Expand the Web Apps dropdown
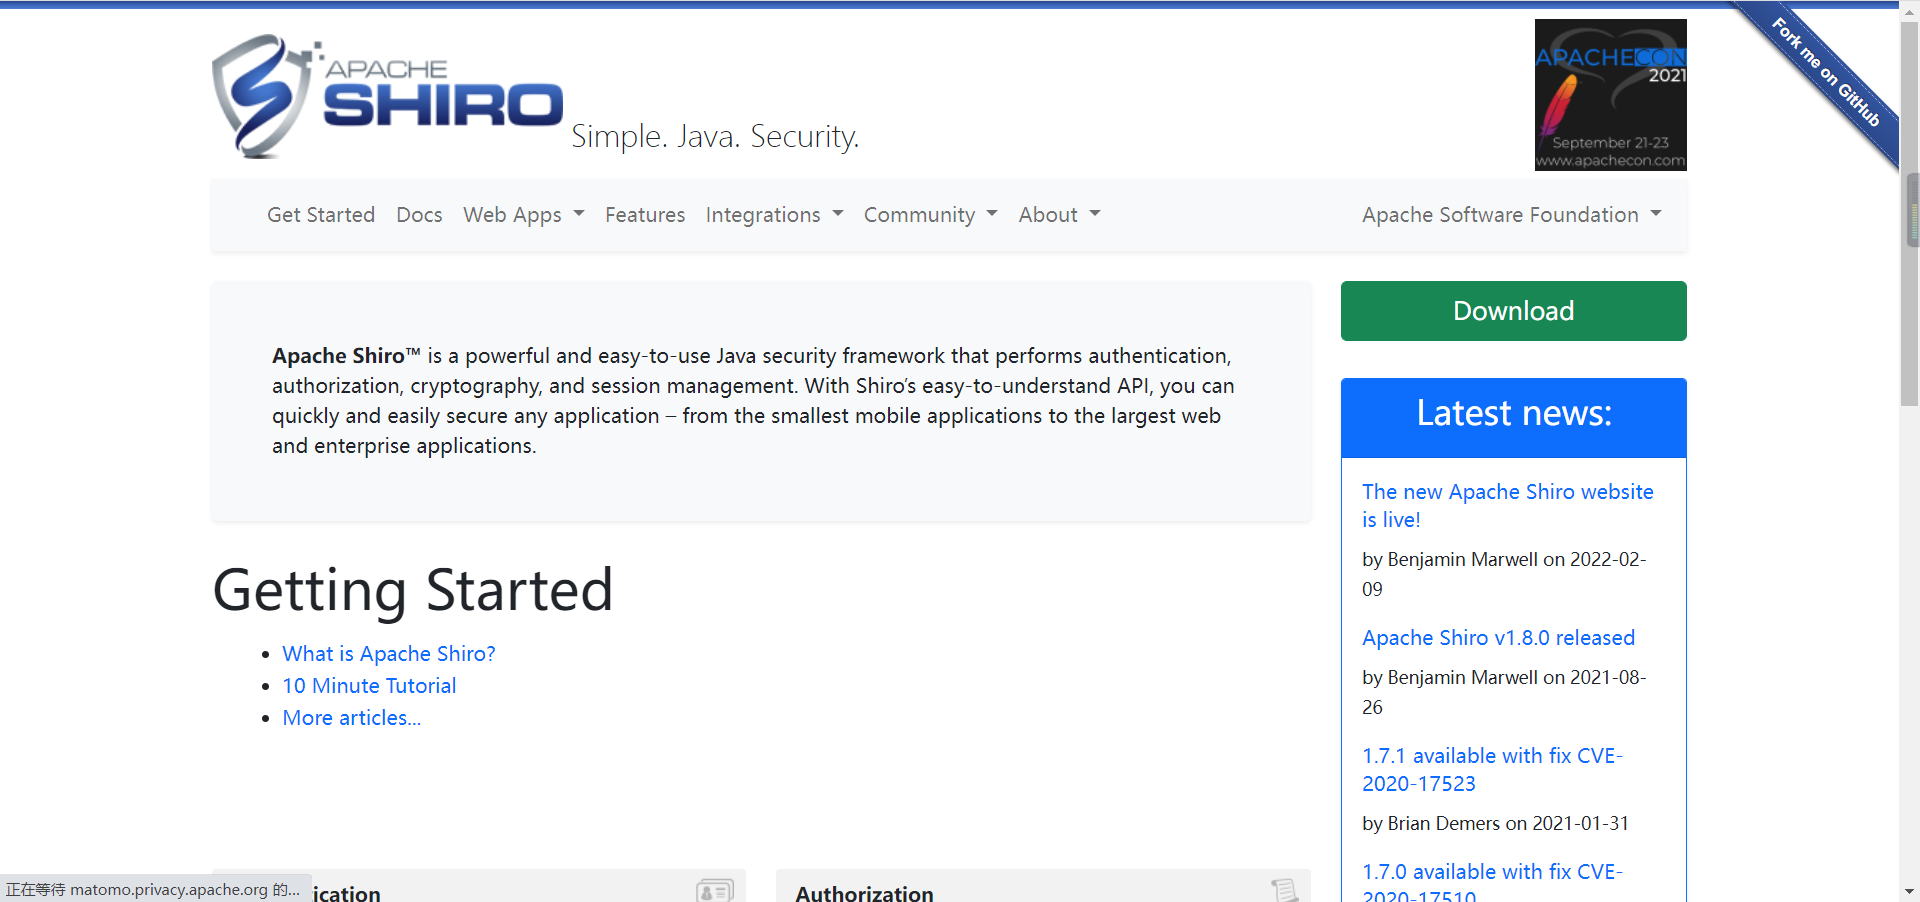Screen dimensions: 1920x902 pyautogui.click(x=523, y=215)
